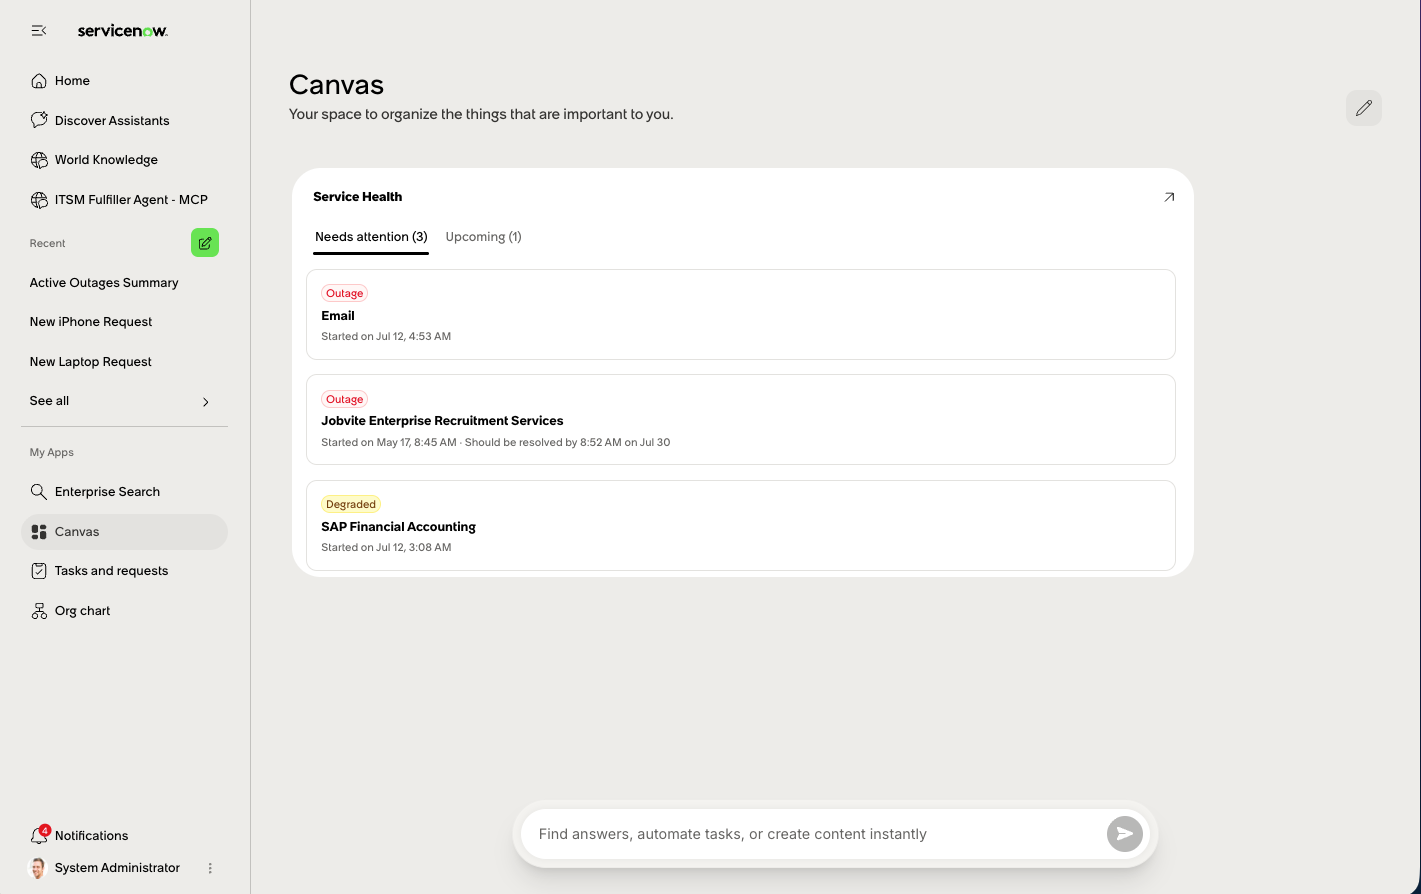The height and width of the screenshot is (894, 1421).
Task: Click the 'Should be resolved by 8:52 AM' text
Action: pyautogui.click(x=568, y=442)
